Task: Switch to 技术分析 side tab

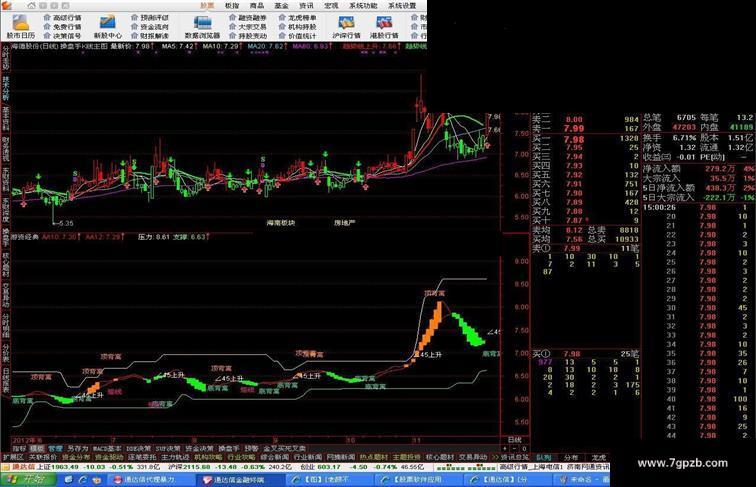Action: point(6,88)
